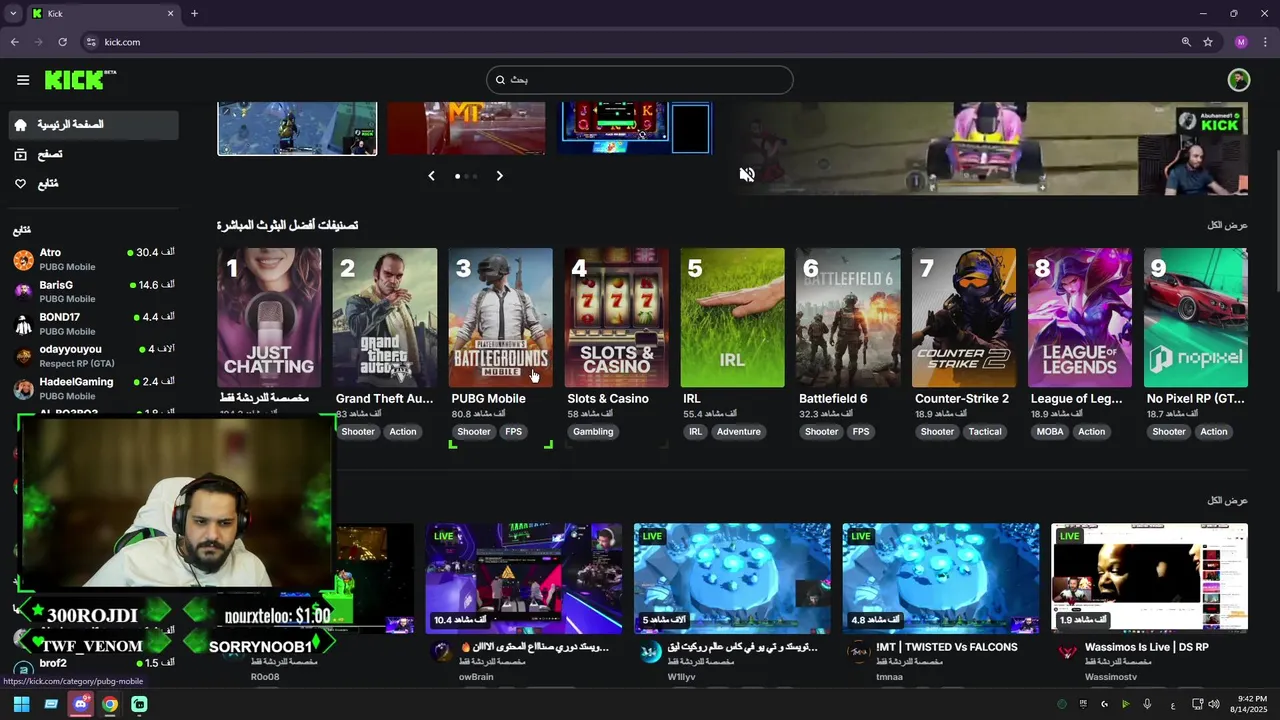Click browser back button
Screen dimensions: 1280x720
click(x=14, y=42)
